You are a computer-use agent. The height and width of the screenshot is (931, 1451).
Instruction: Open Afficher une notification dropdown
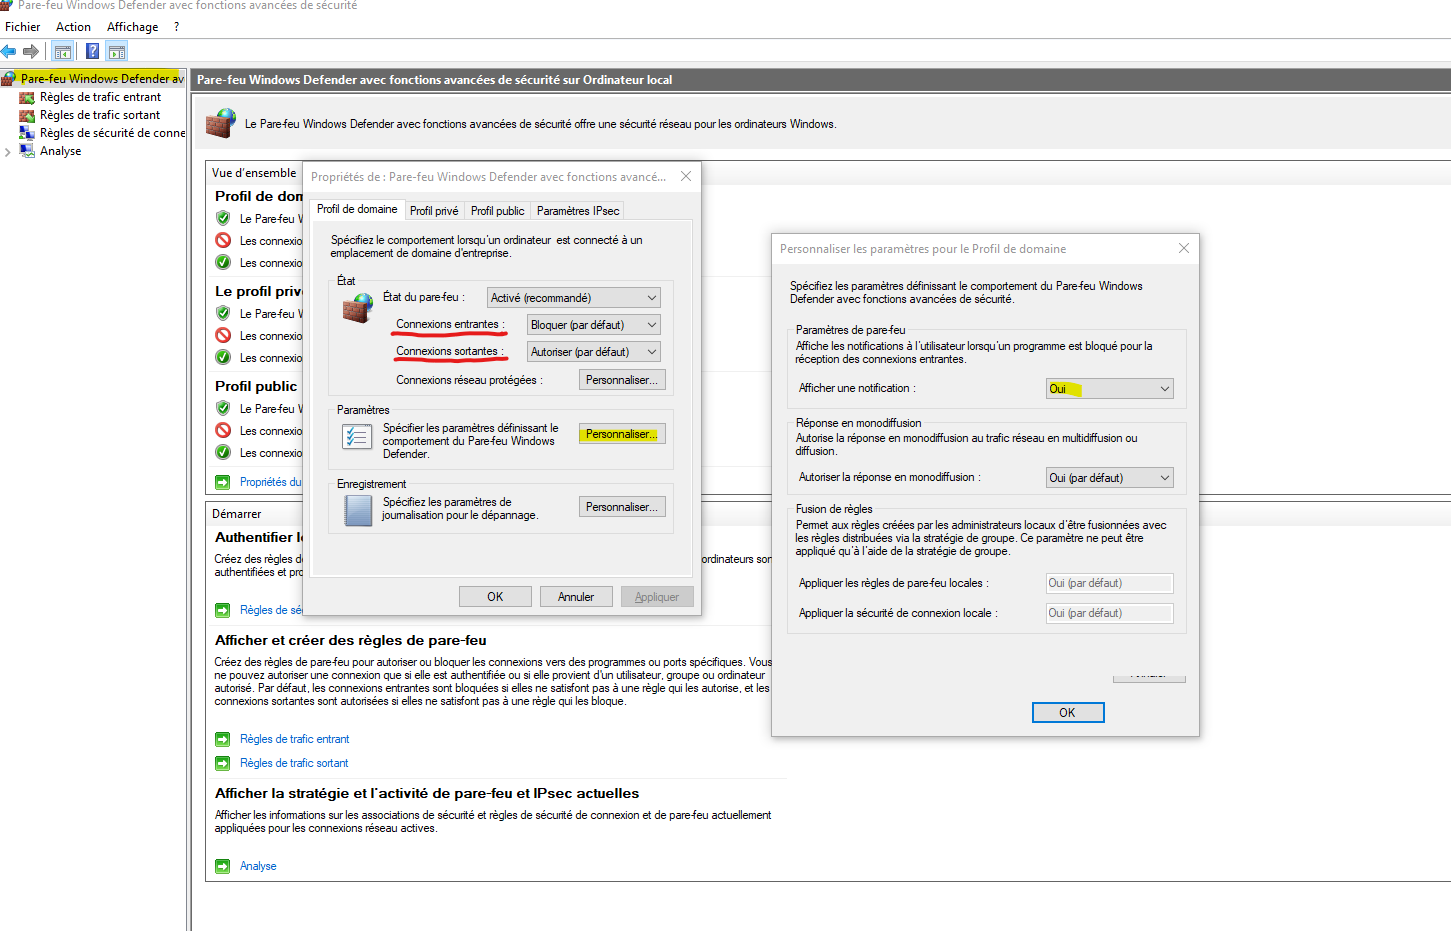coord(1109,389)
